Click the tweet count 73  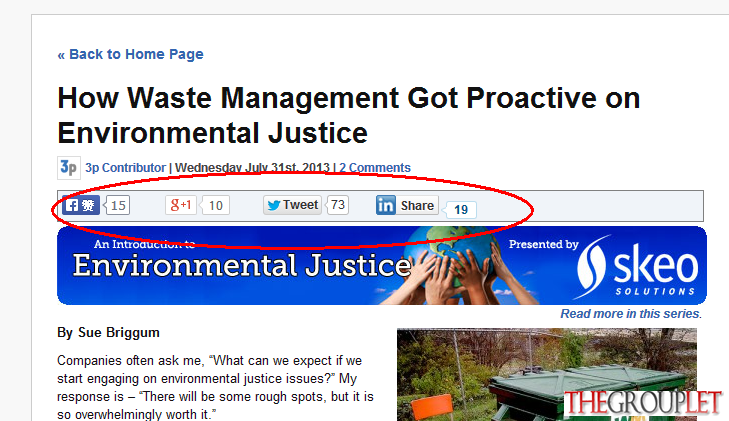click(338, 205)
